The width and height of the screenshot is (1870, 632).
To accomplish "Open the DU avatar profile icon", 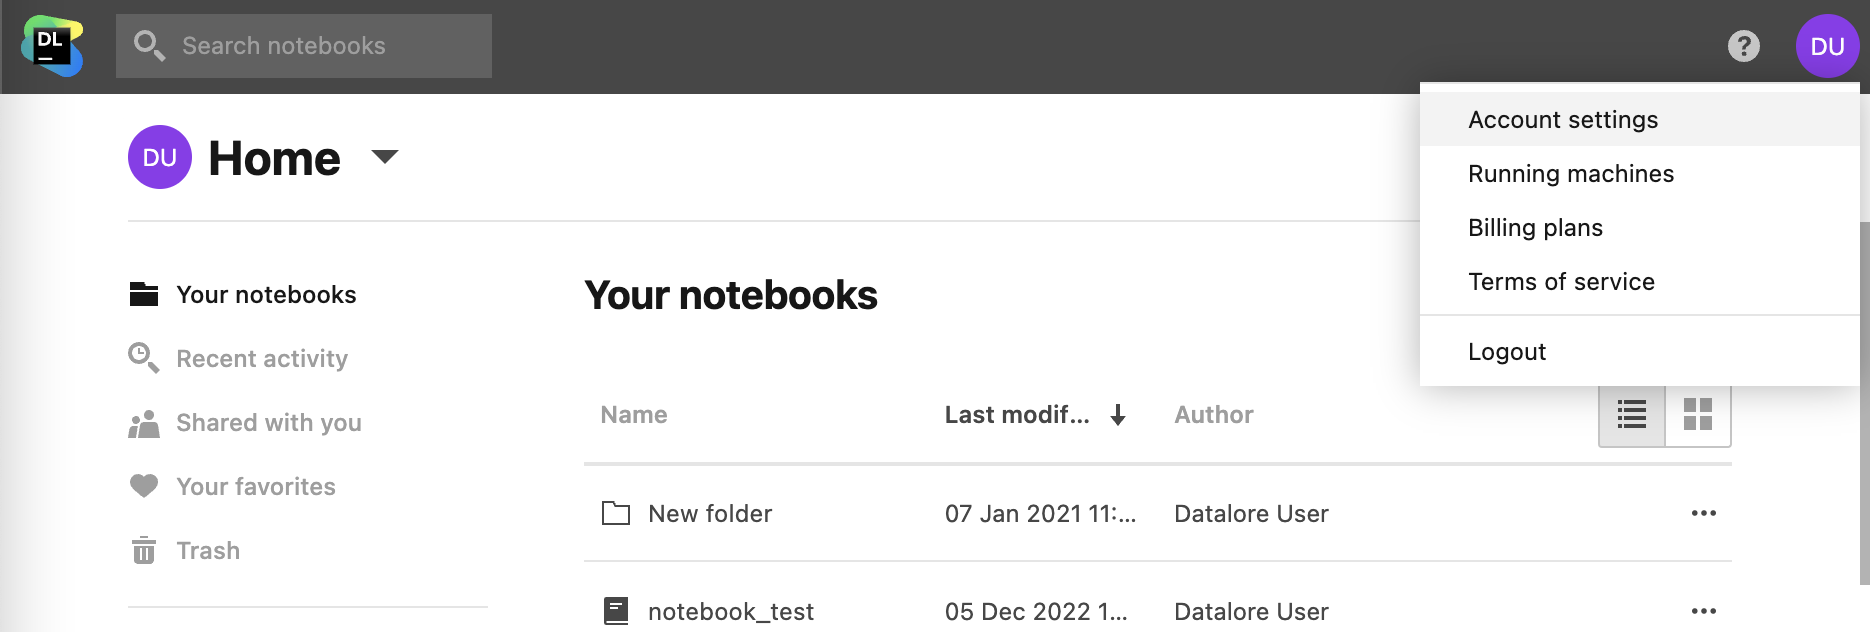I will pos(1827,46).
